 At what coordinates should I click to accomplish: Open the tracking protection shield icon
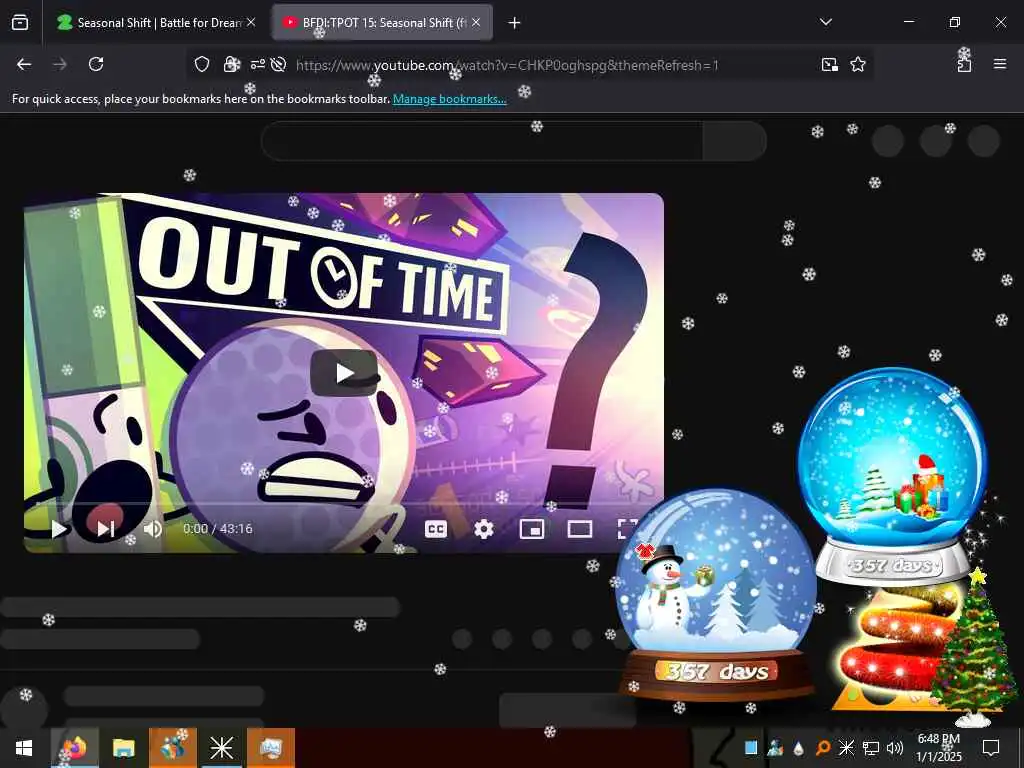[202, 64]
